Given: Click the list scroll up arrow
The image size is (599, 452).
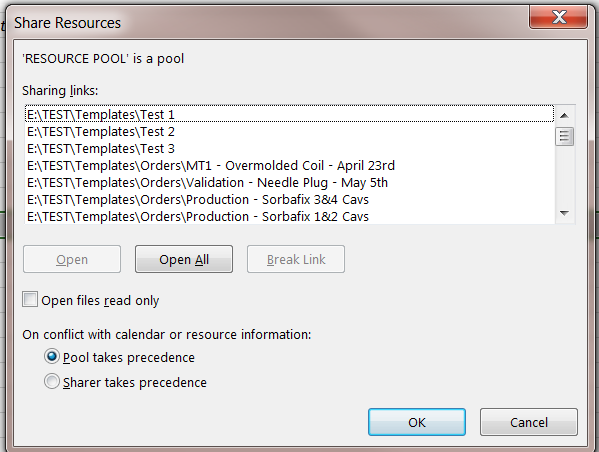Looking at the screenshot, I should coord(564,115).
